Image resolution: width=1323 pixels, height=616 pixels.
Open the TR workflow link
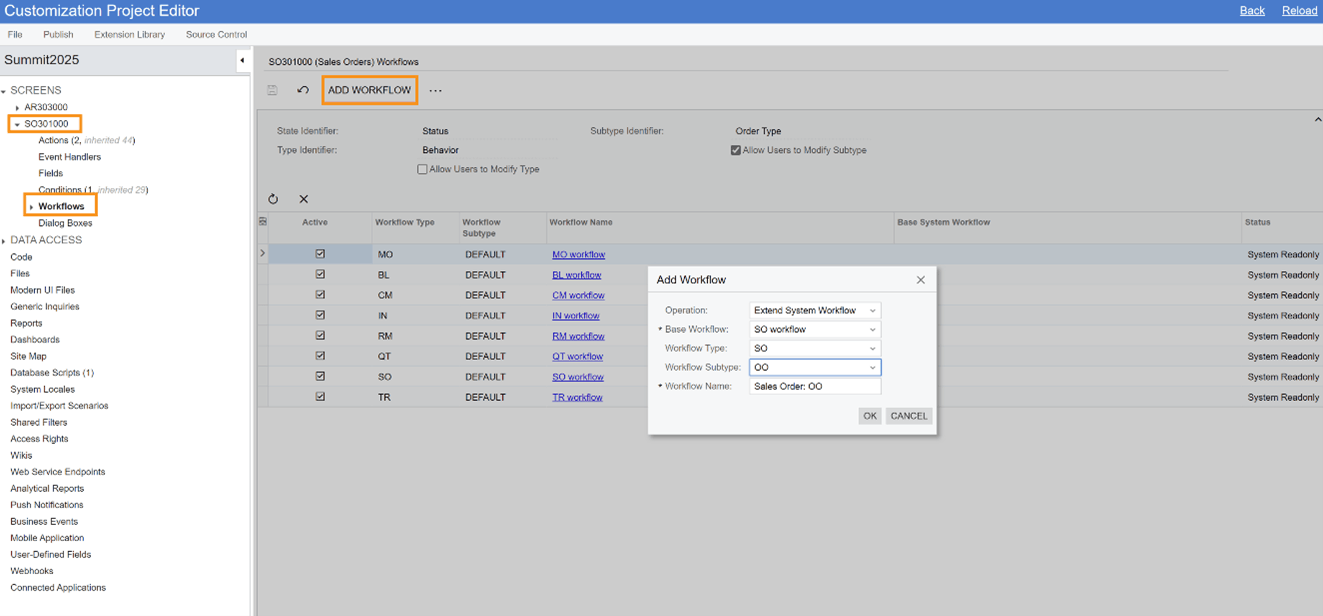(x=577, y=397)
